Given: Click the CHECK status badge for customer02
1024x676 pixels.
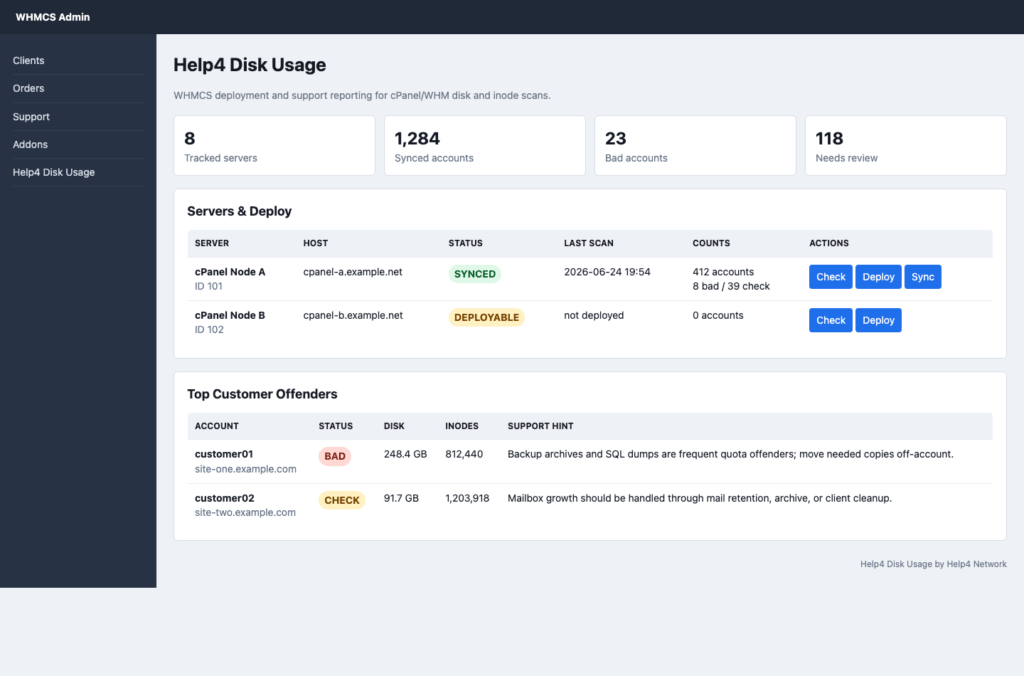Looking at the screenshot, I should (342, 500).
